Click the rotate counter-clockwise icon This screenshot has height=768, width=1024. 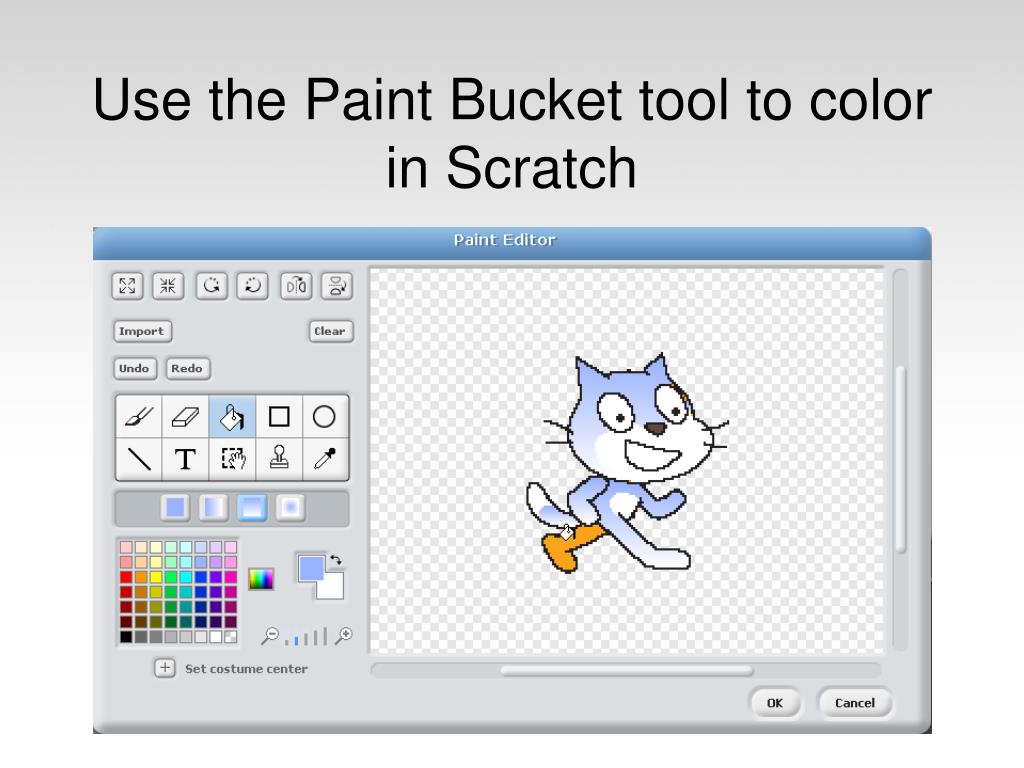(x=252, y=285)
